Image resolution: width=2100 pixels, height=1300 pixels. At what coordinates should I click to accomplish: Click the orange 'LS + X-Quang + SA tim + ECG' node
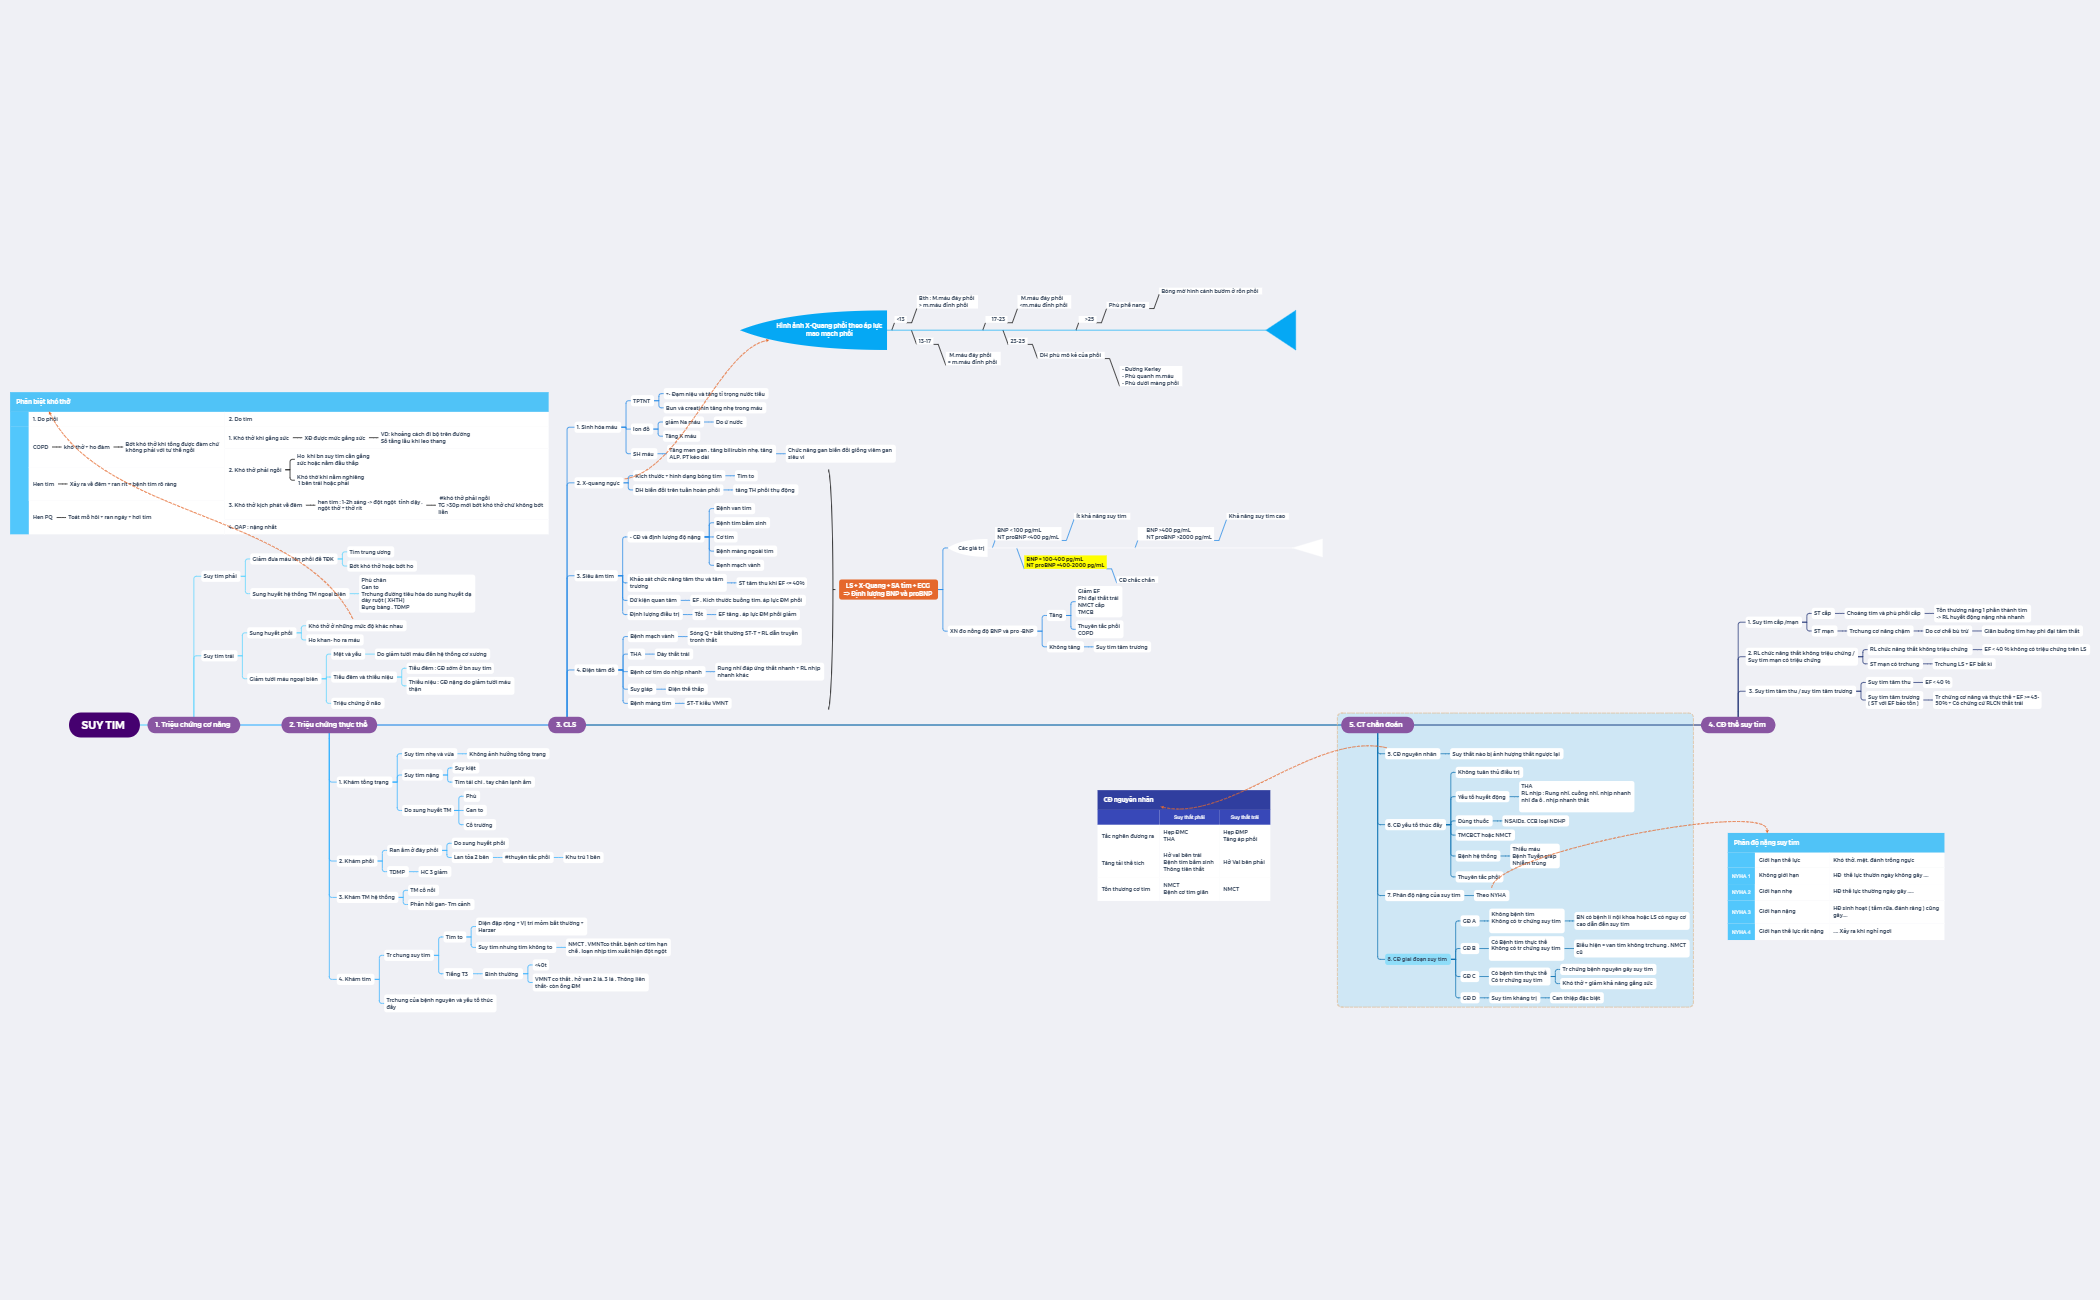pos(890,590)
